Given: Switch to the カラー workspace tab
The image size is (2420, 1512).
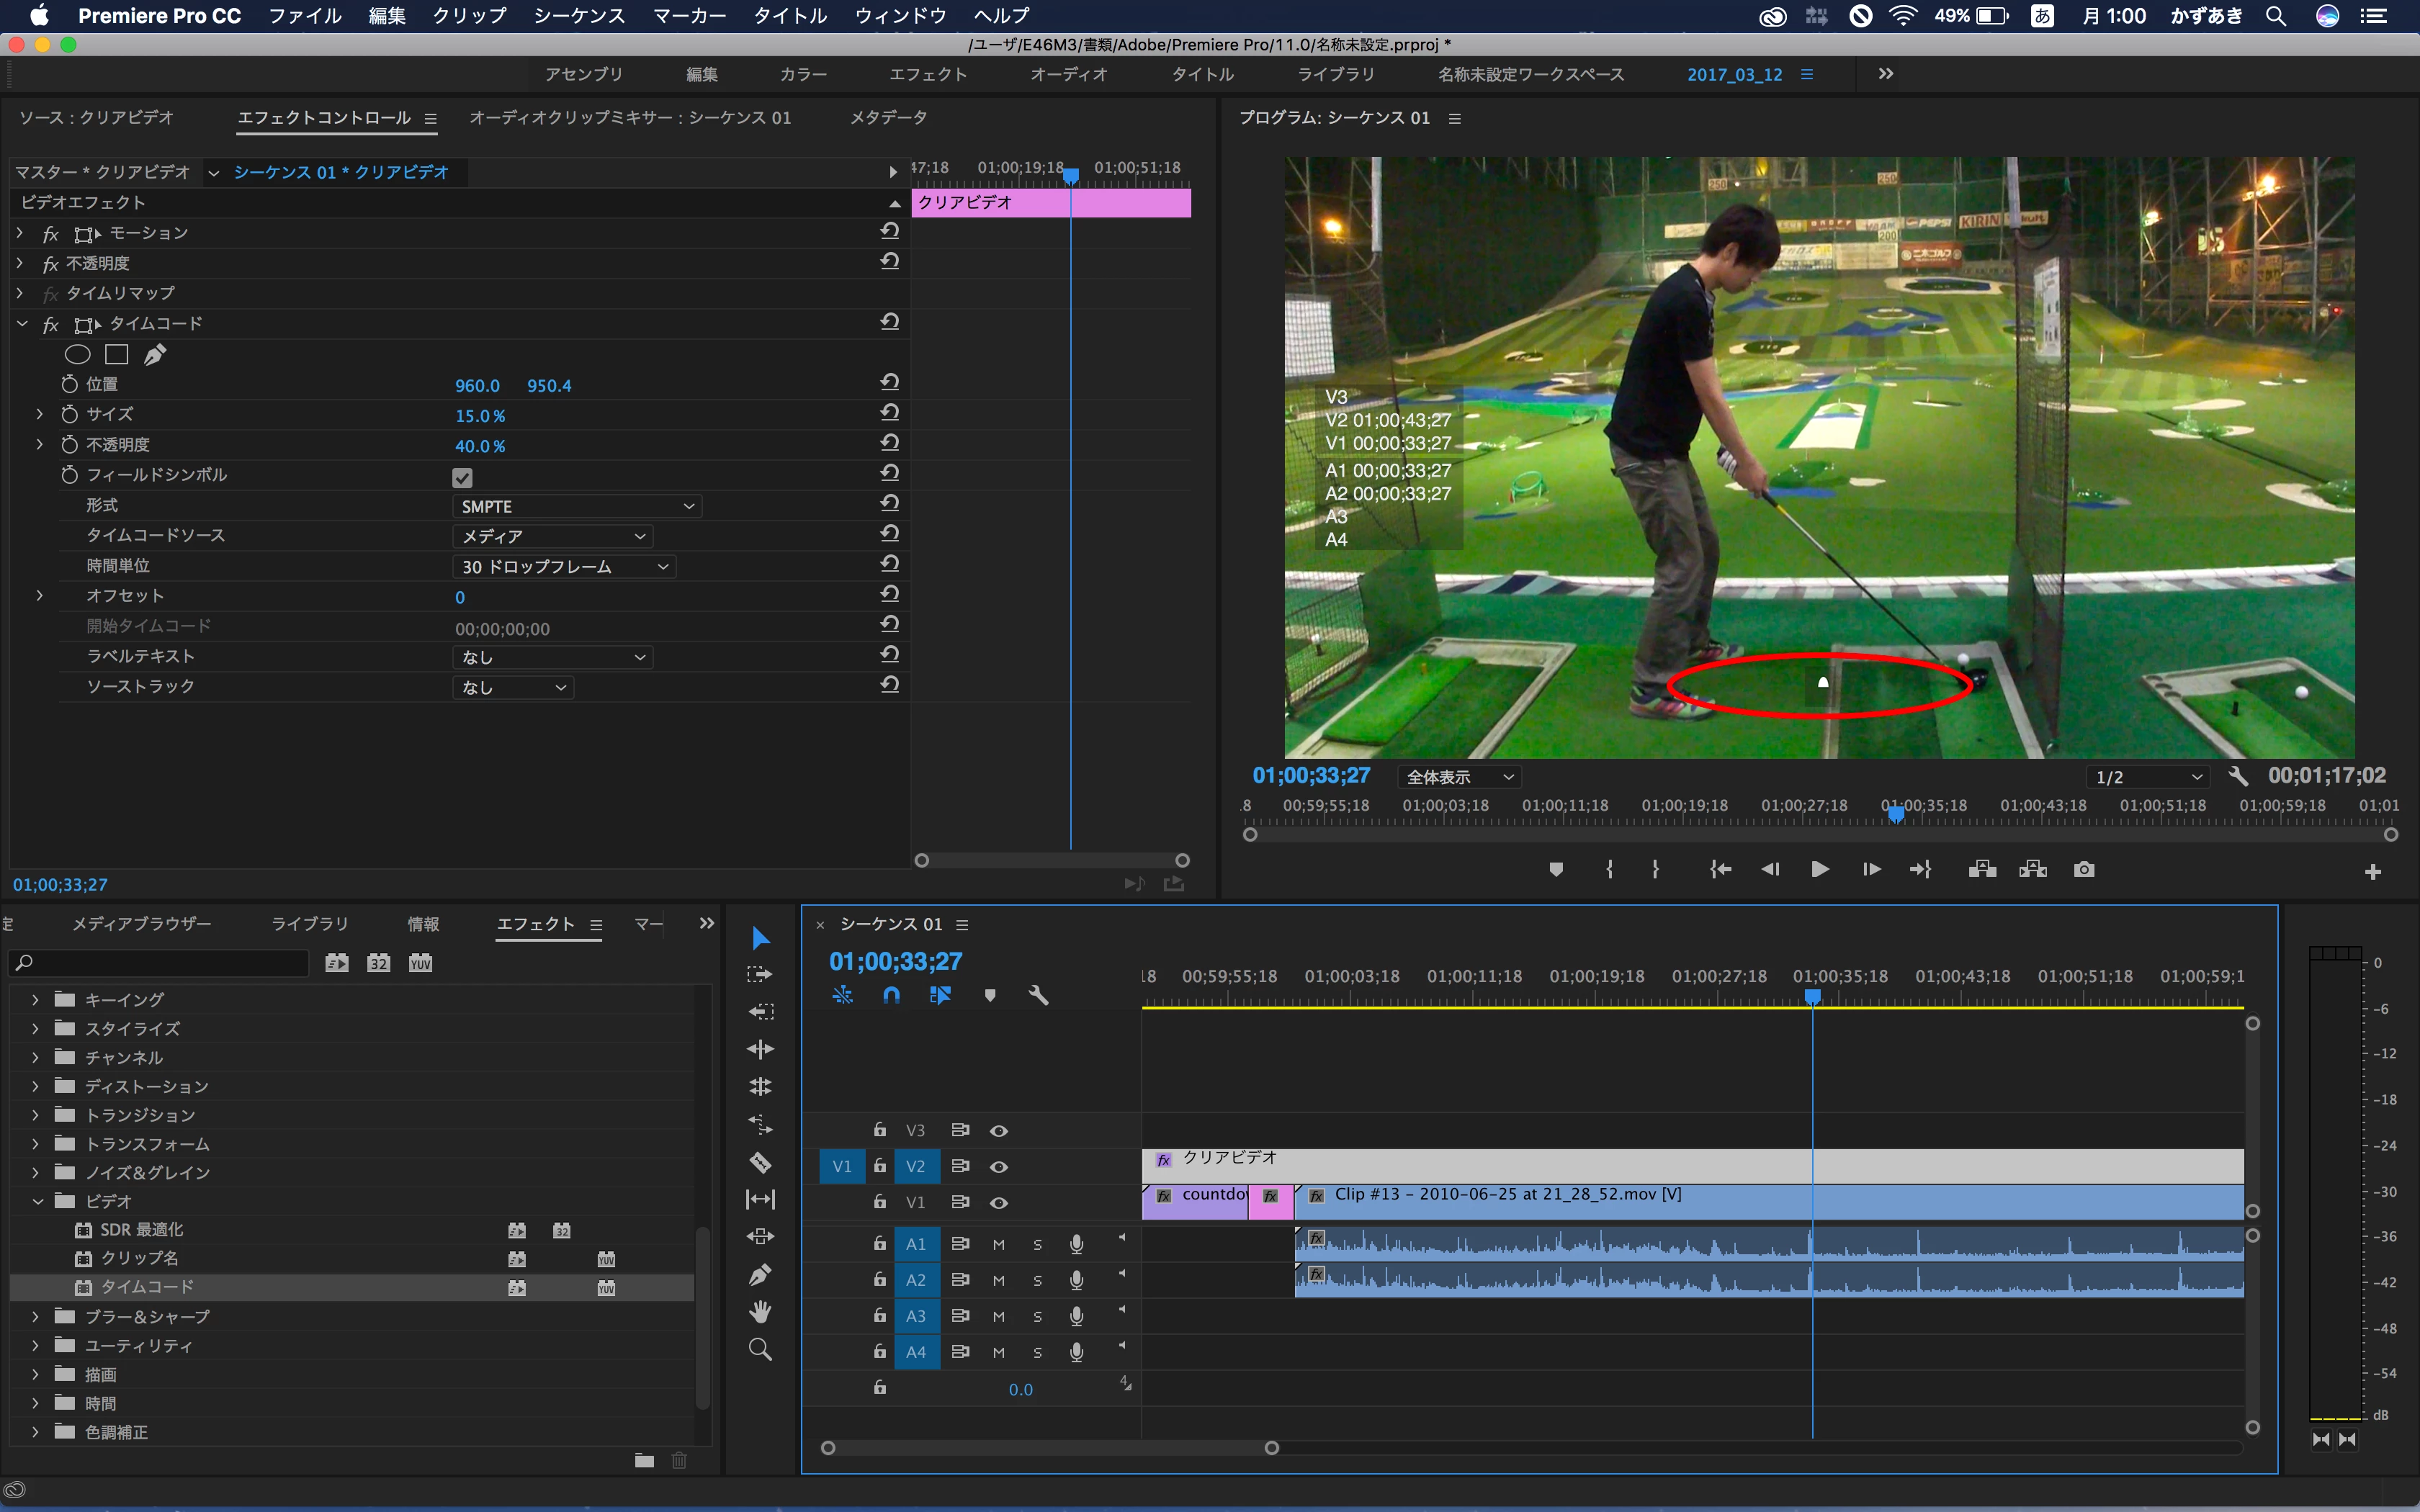Looking at the screenshot, I should 803,74.
